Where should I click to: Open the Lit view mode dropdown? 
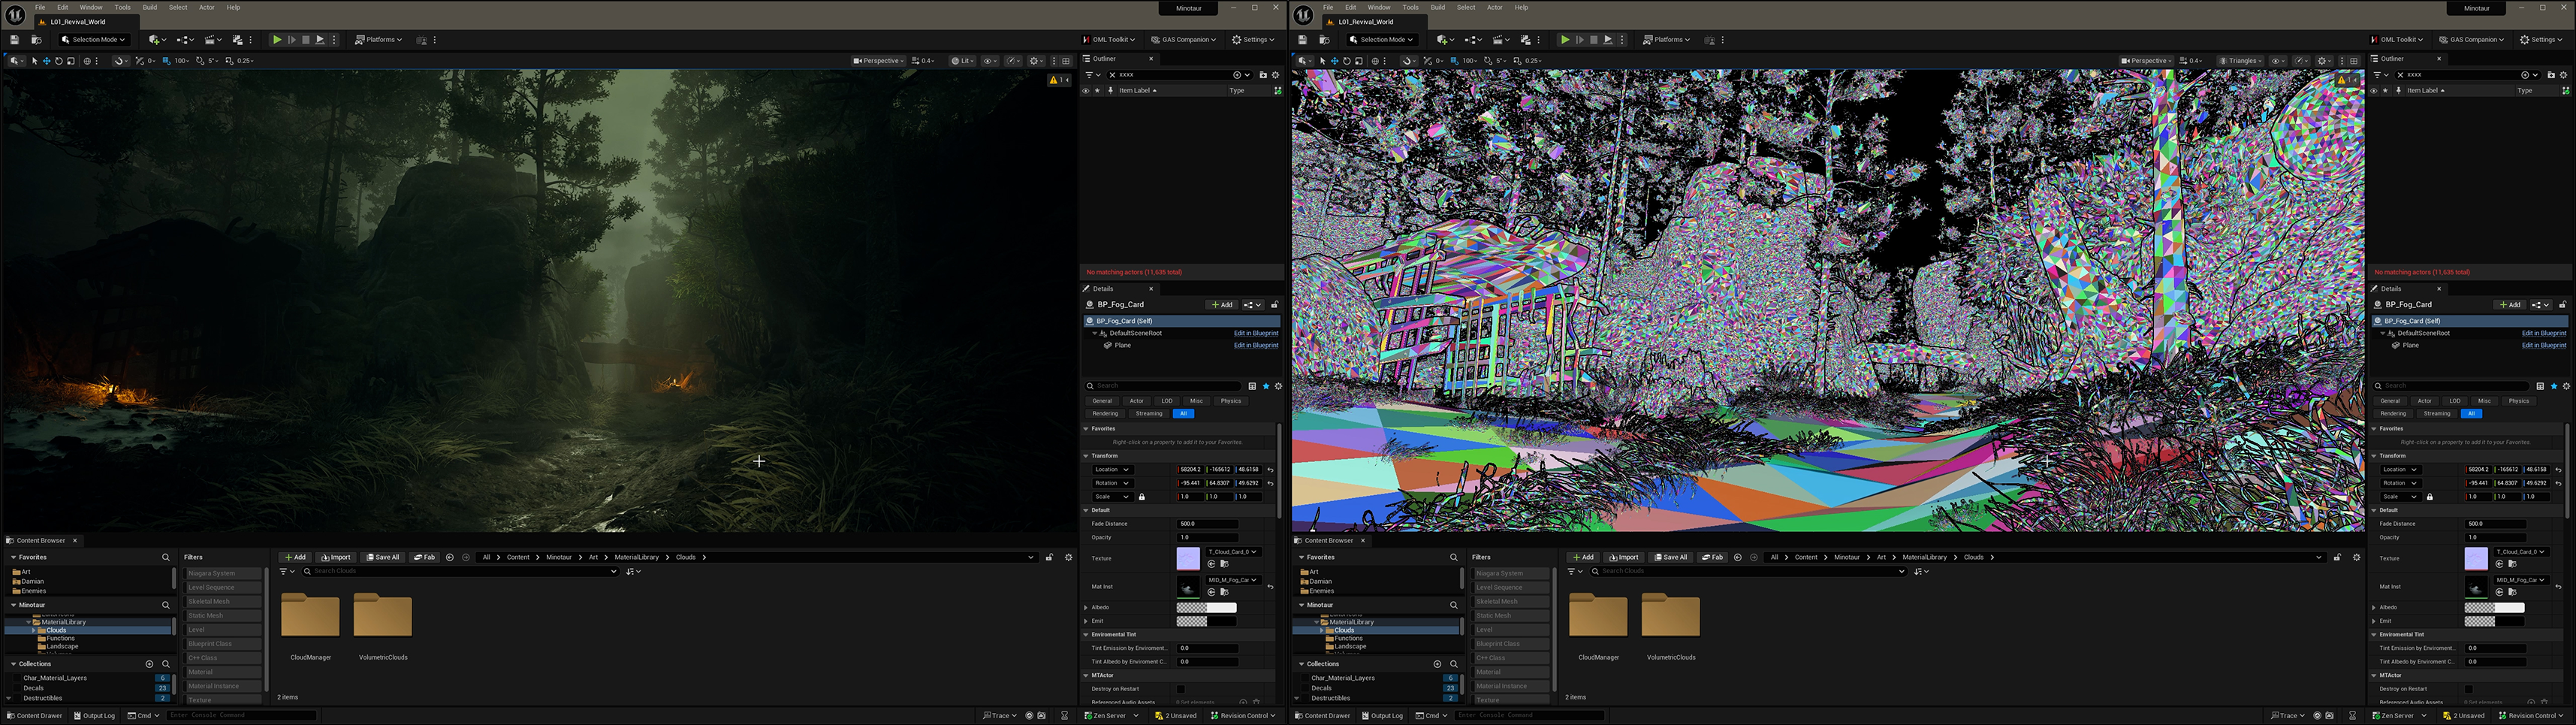point(961,61)
